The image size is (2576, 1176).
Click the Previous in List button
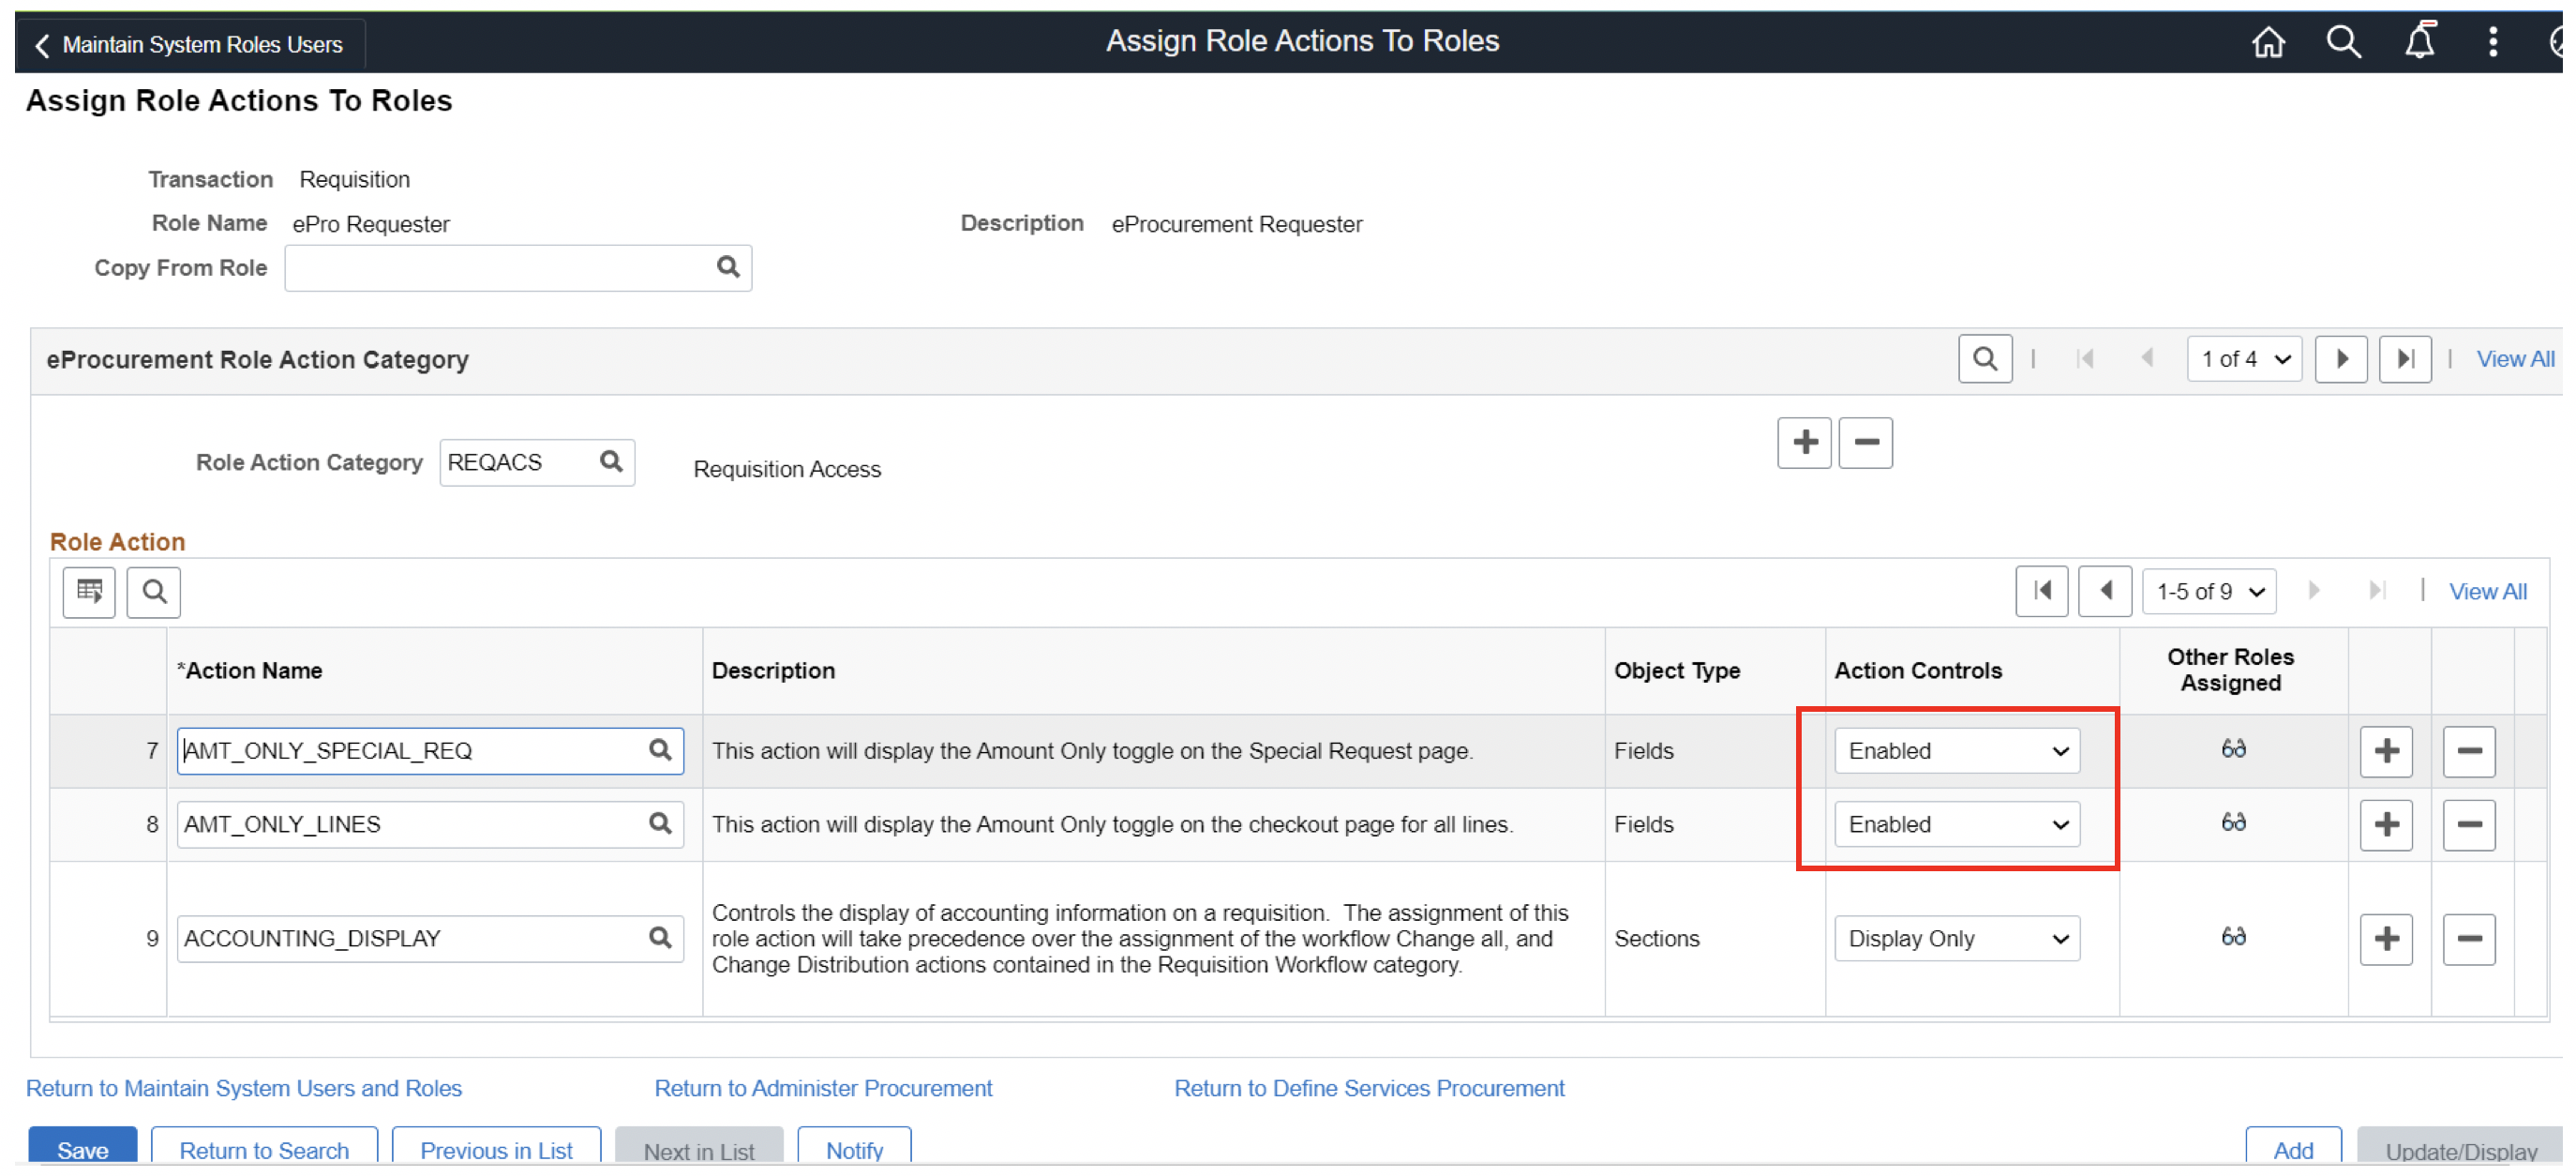click(496, 1149)
